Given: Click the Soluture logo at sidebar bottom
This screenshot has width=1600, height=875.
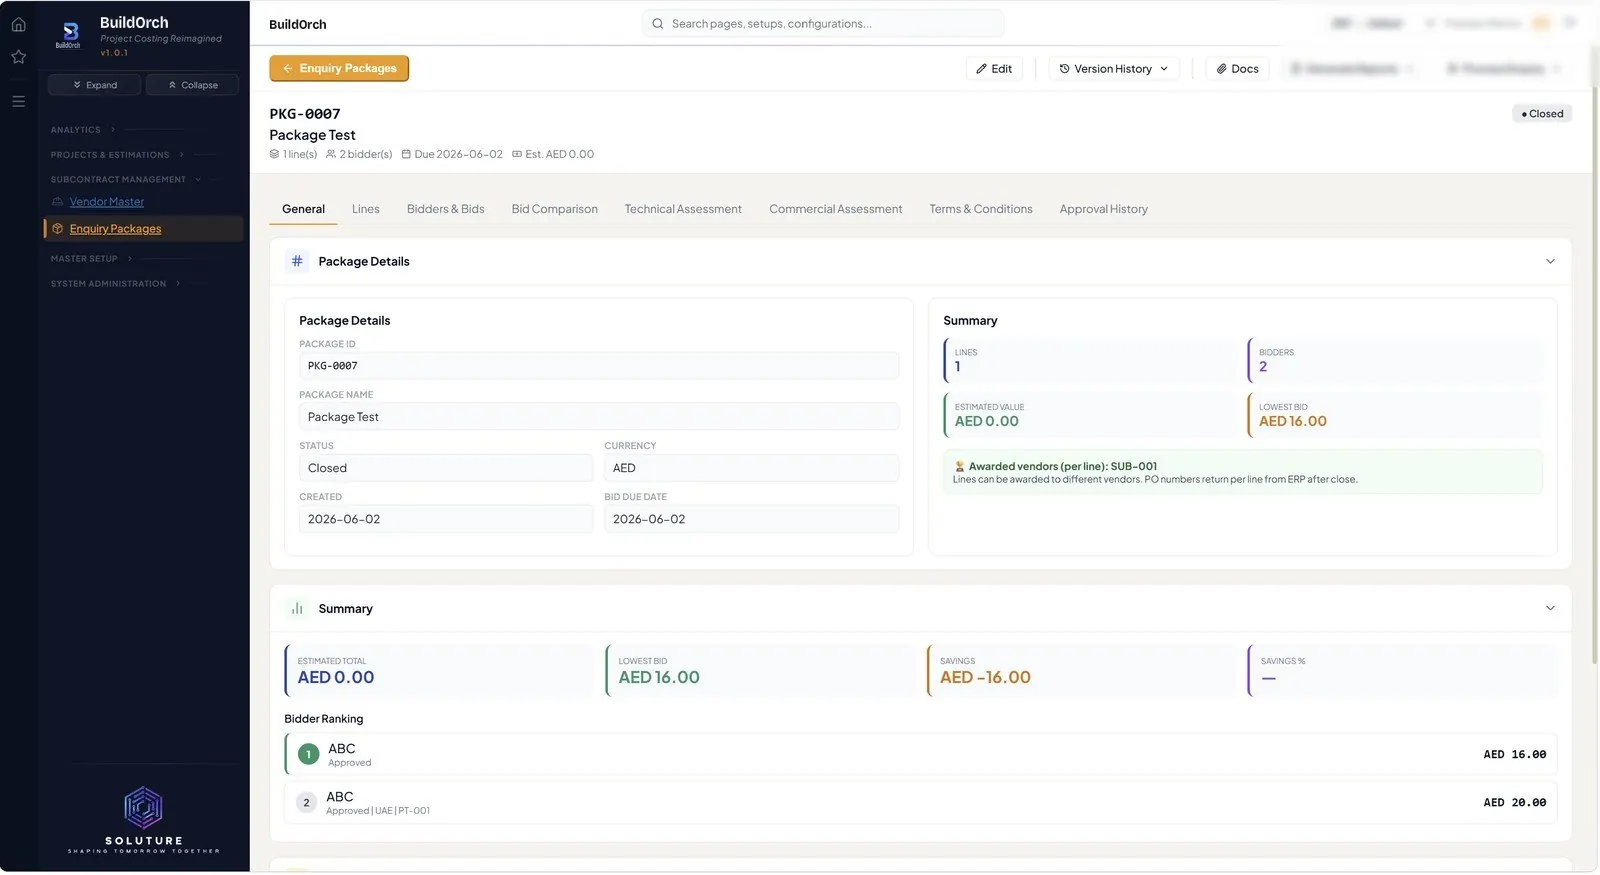Looking at the screenshot, I should point(143,819).
